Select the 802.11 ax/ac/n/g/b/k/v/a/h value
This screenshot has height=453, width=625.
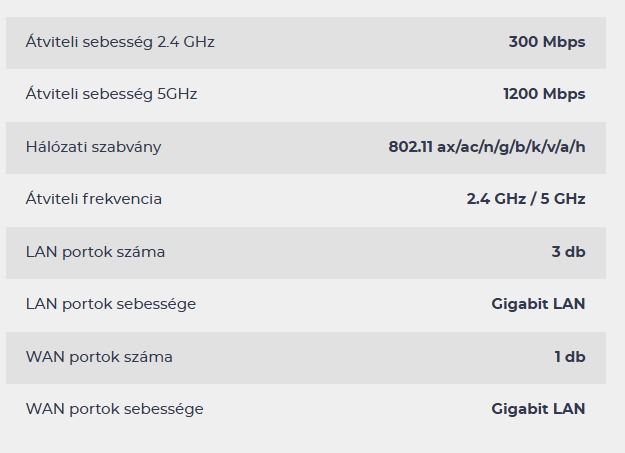point(487,147)
